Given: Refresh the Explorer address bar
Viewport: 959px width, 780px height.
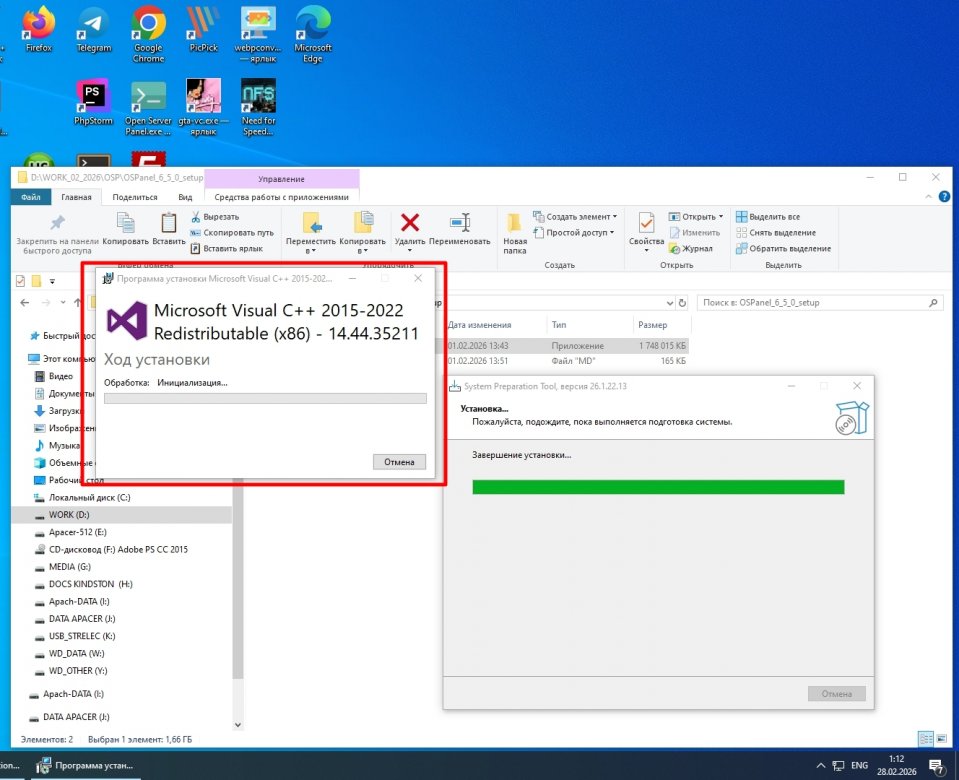Looking at the screenshot, I should click(683, 303).
